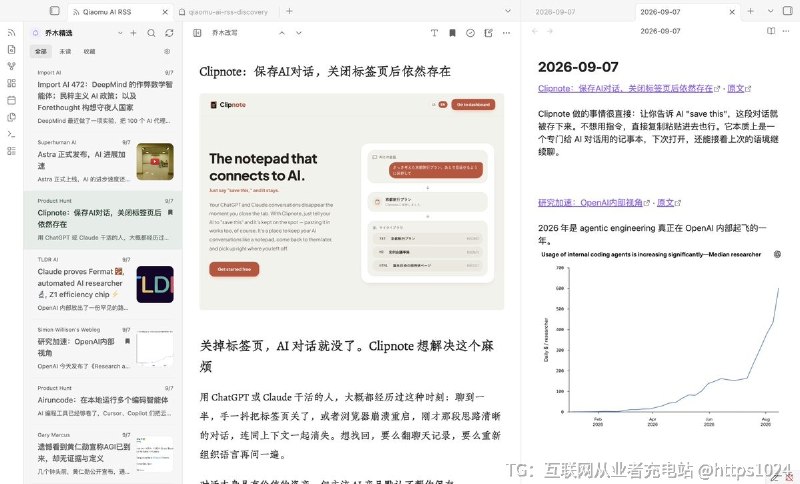
Task: Expand the left pane tab list dropdown
Action: pyautogui.click(x=508, y=11)
